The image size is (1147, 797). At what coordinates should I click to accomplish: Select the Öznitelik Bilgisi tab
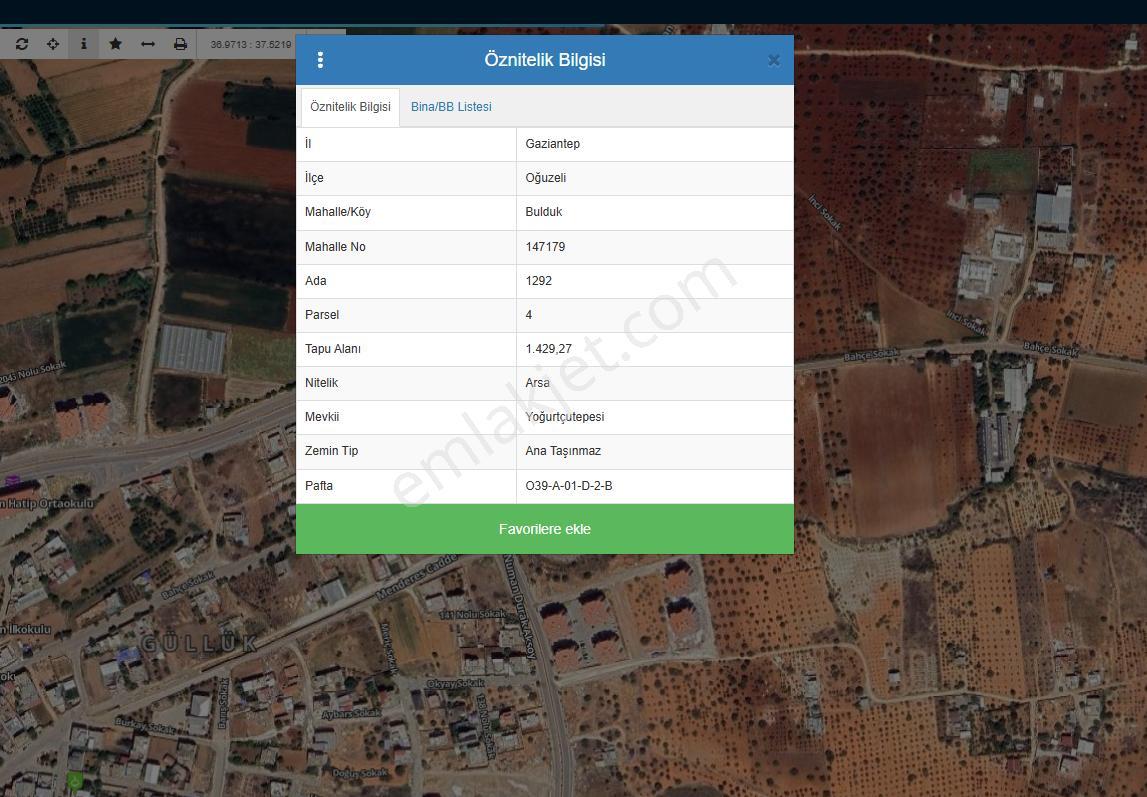click(x=350, y=107)
